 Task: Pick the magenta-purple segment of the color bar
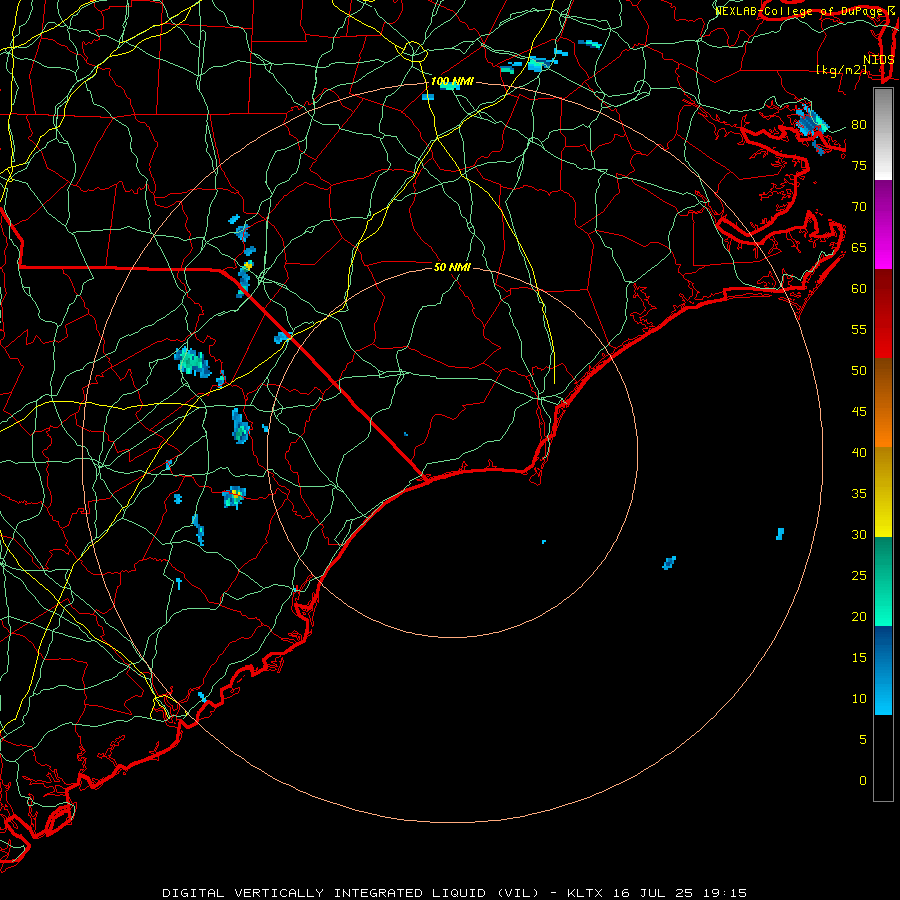[x=883, y=224]
